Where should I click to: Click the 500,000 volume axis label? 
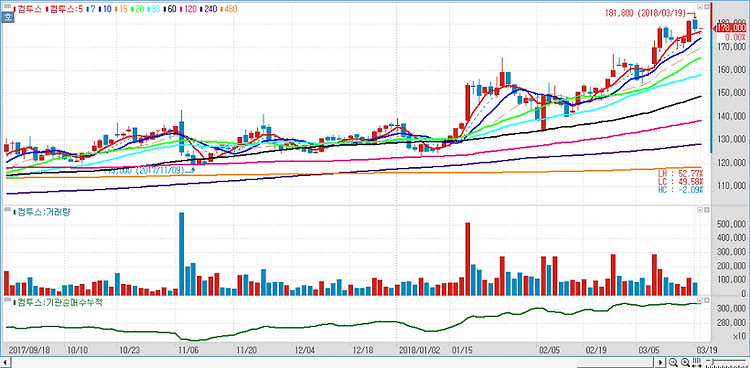[x=732, y=224]
